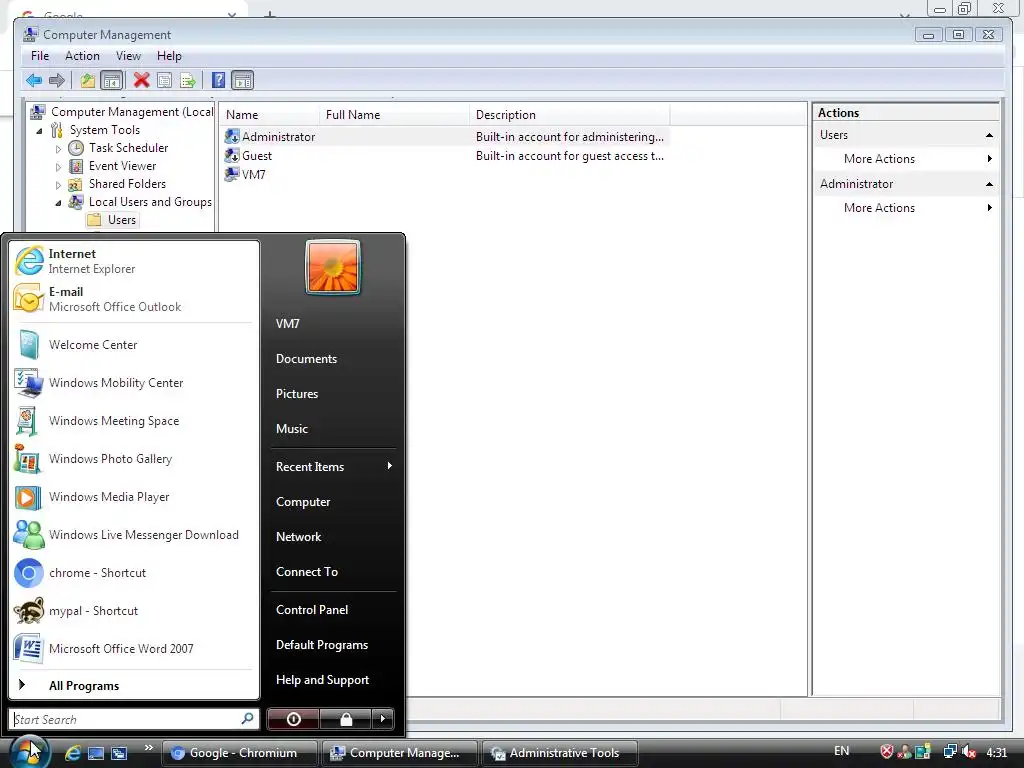Open Windows Meeting Space
This screenshot has width=1024, height=768.
pos(134,421)
